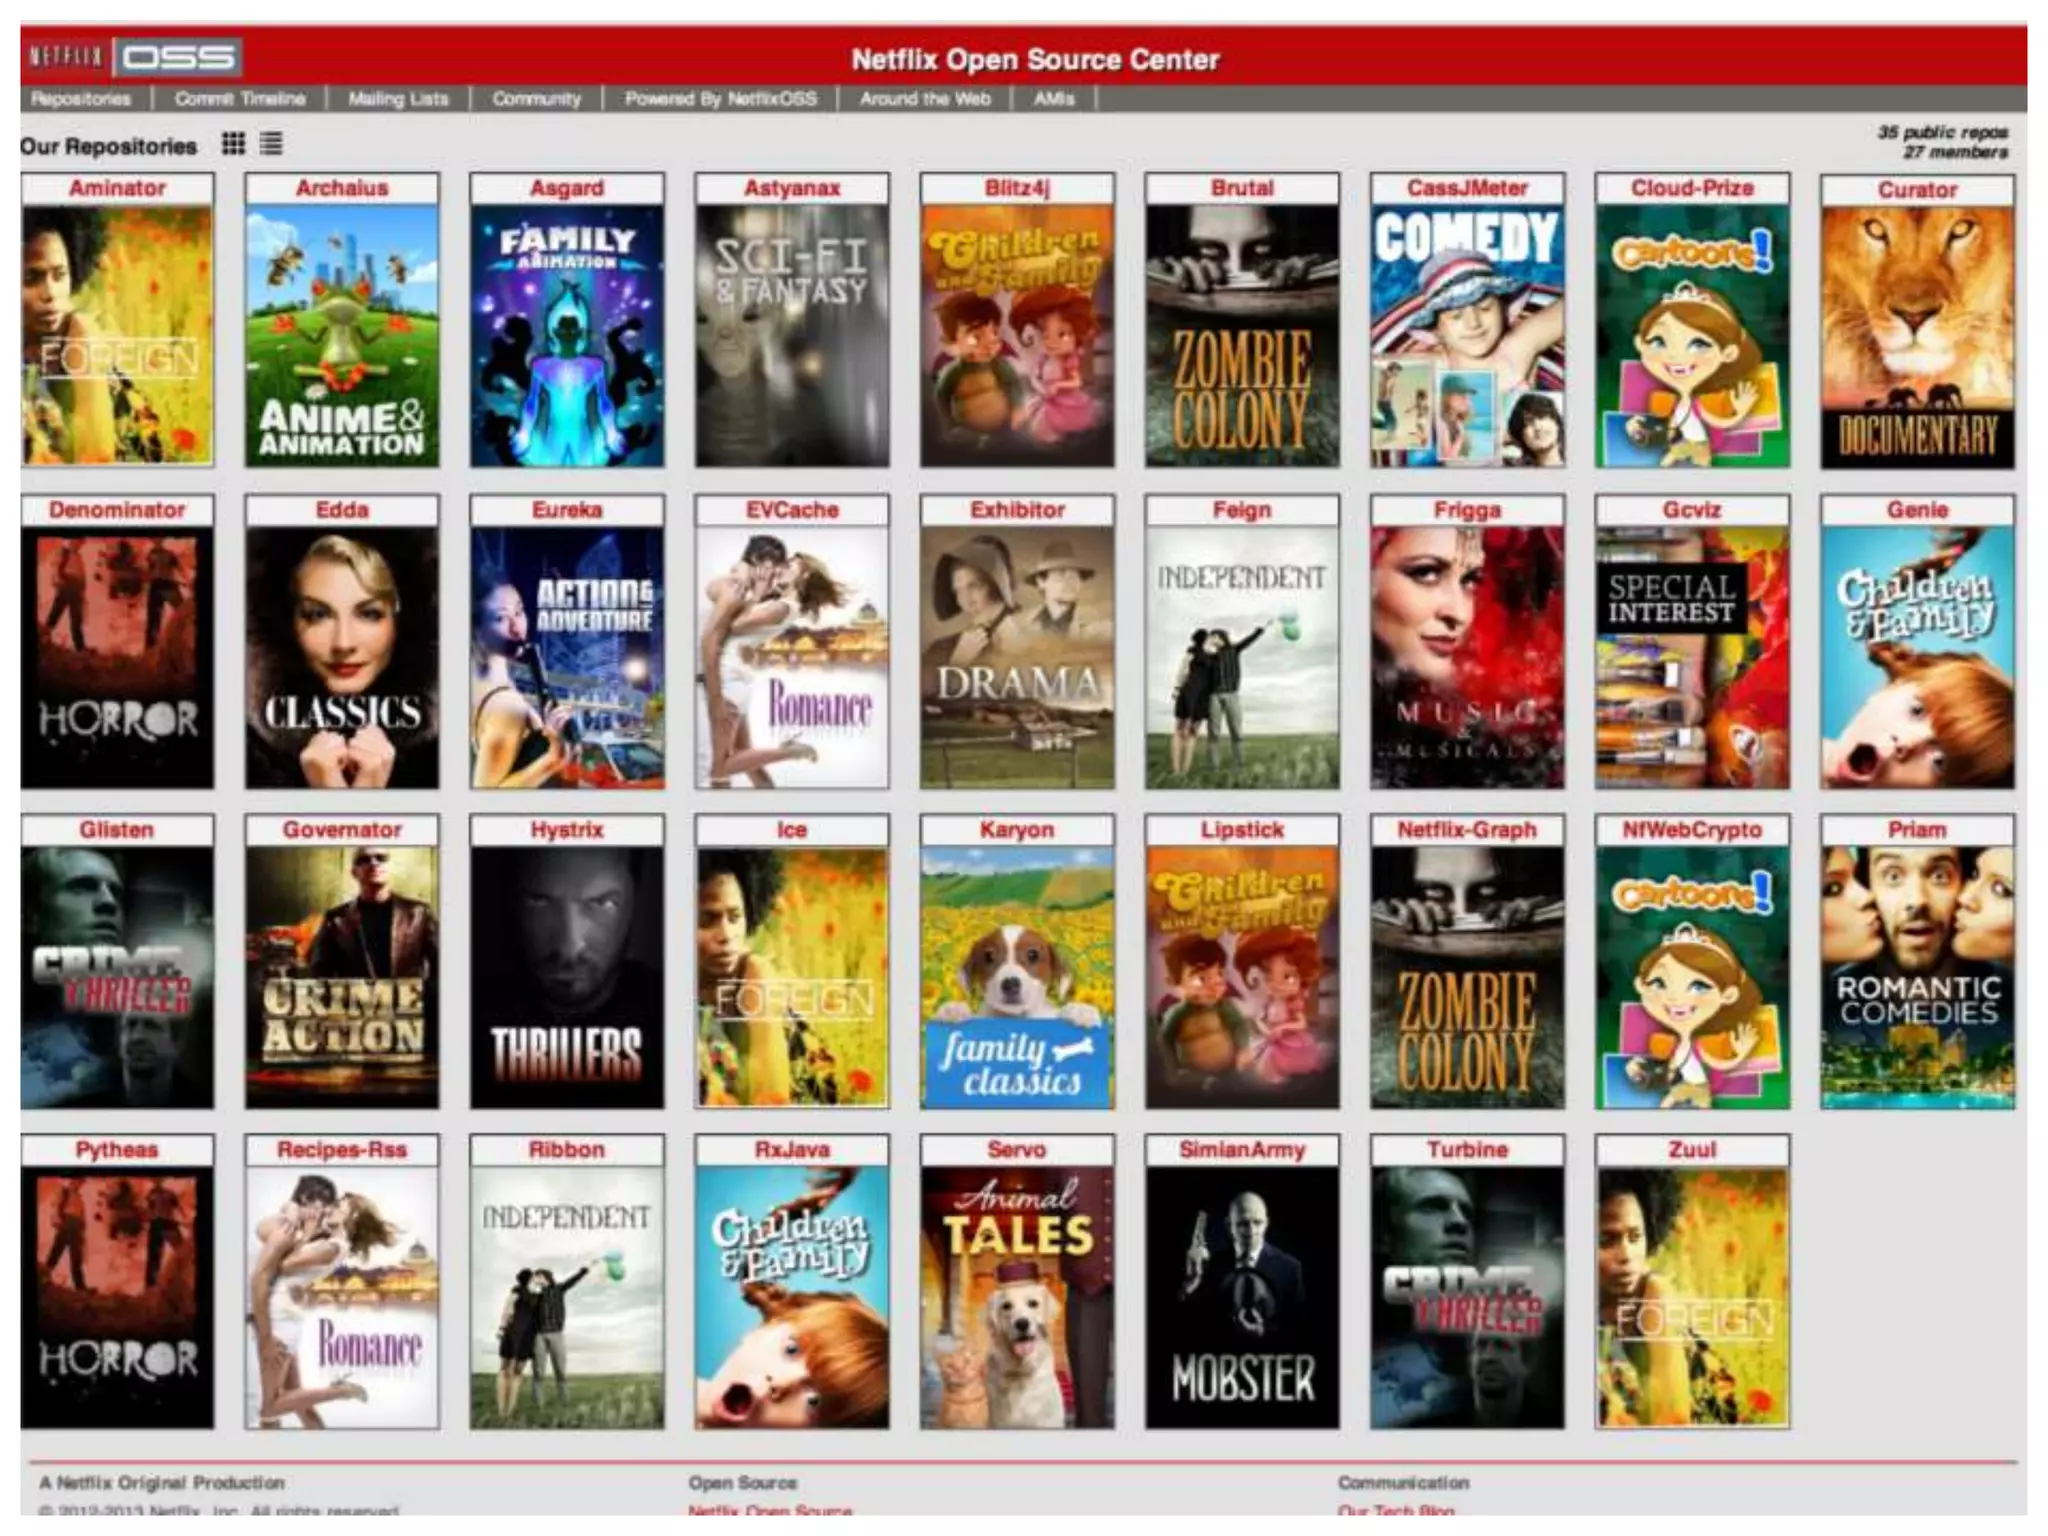Switch to list view icon
The height and width of the screenshot is (1536, 2048).
[x=271, y=144]
